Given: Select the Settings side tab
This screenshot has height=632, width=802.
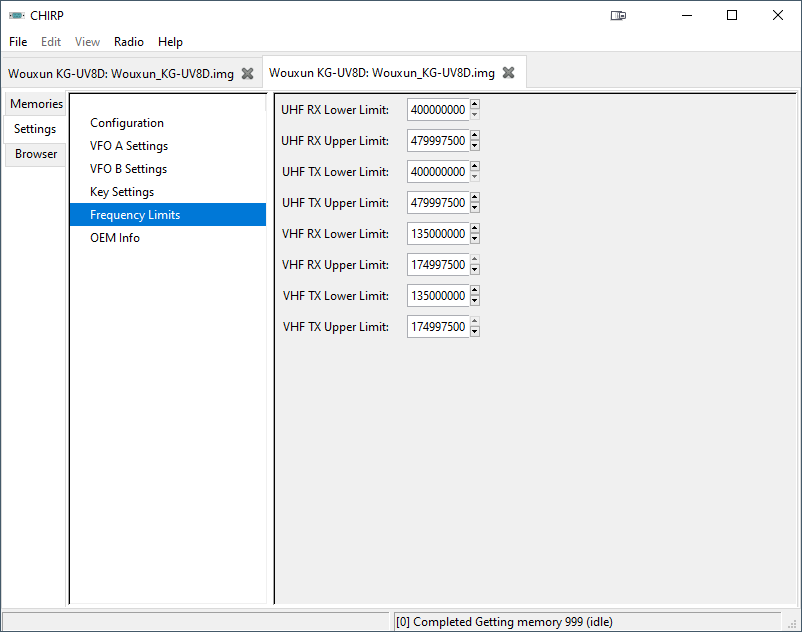Looking at the screenshot, I should coord(35,129).
